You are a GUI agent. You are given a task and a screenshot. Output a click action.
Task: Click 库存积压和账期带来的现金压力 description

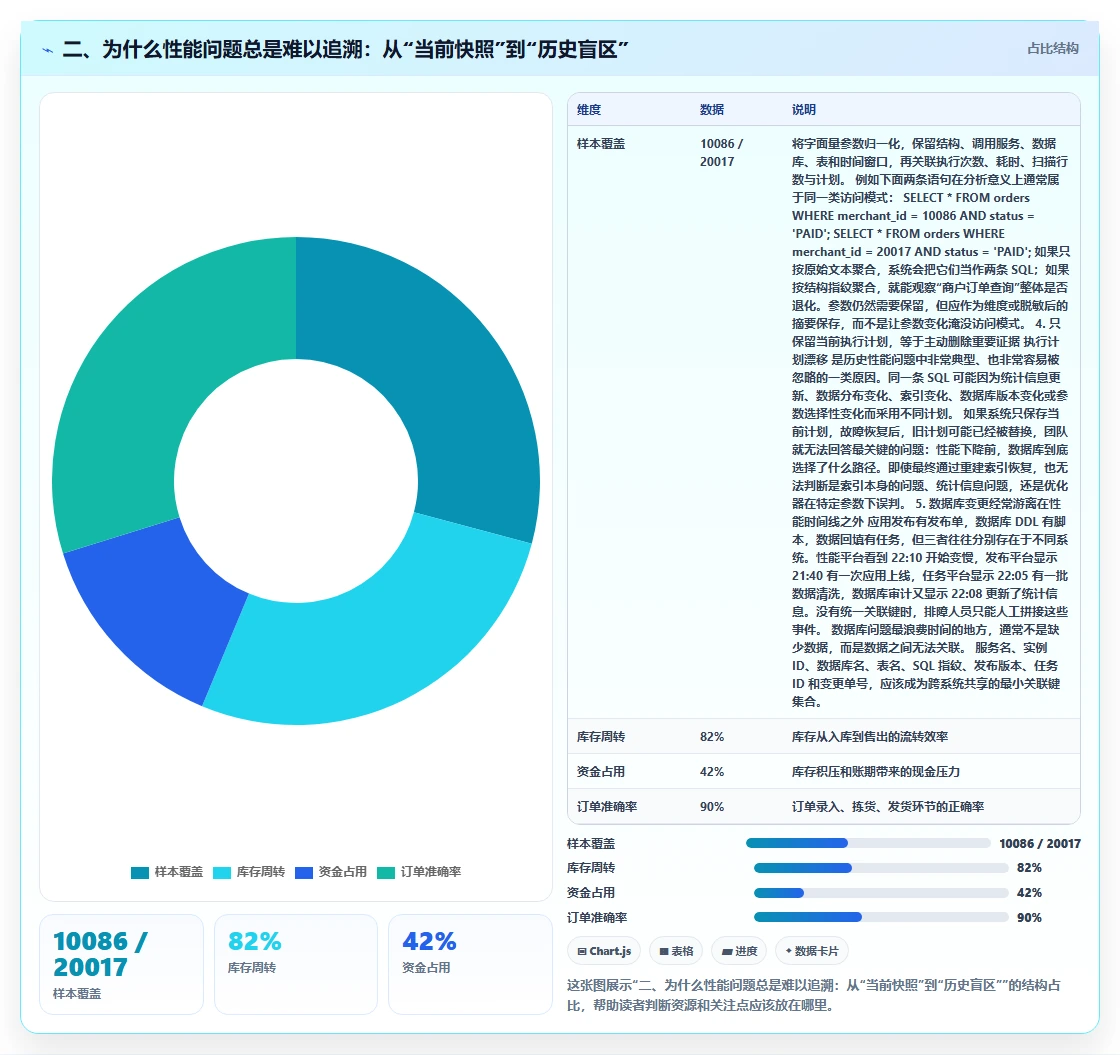pos(876,771)
